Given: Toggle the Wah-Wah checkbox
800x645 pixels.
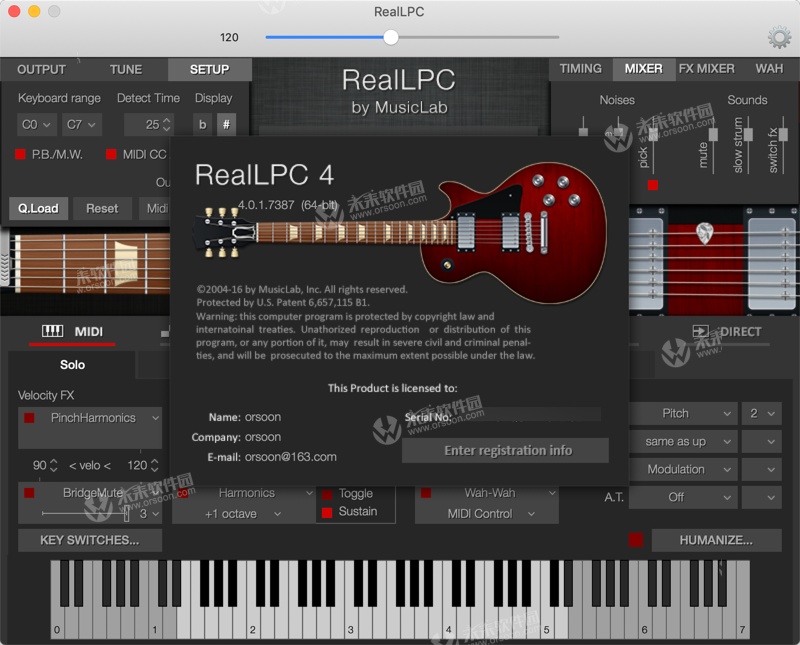Looking at the screenshot, I should pos(426,492).
